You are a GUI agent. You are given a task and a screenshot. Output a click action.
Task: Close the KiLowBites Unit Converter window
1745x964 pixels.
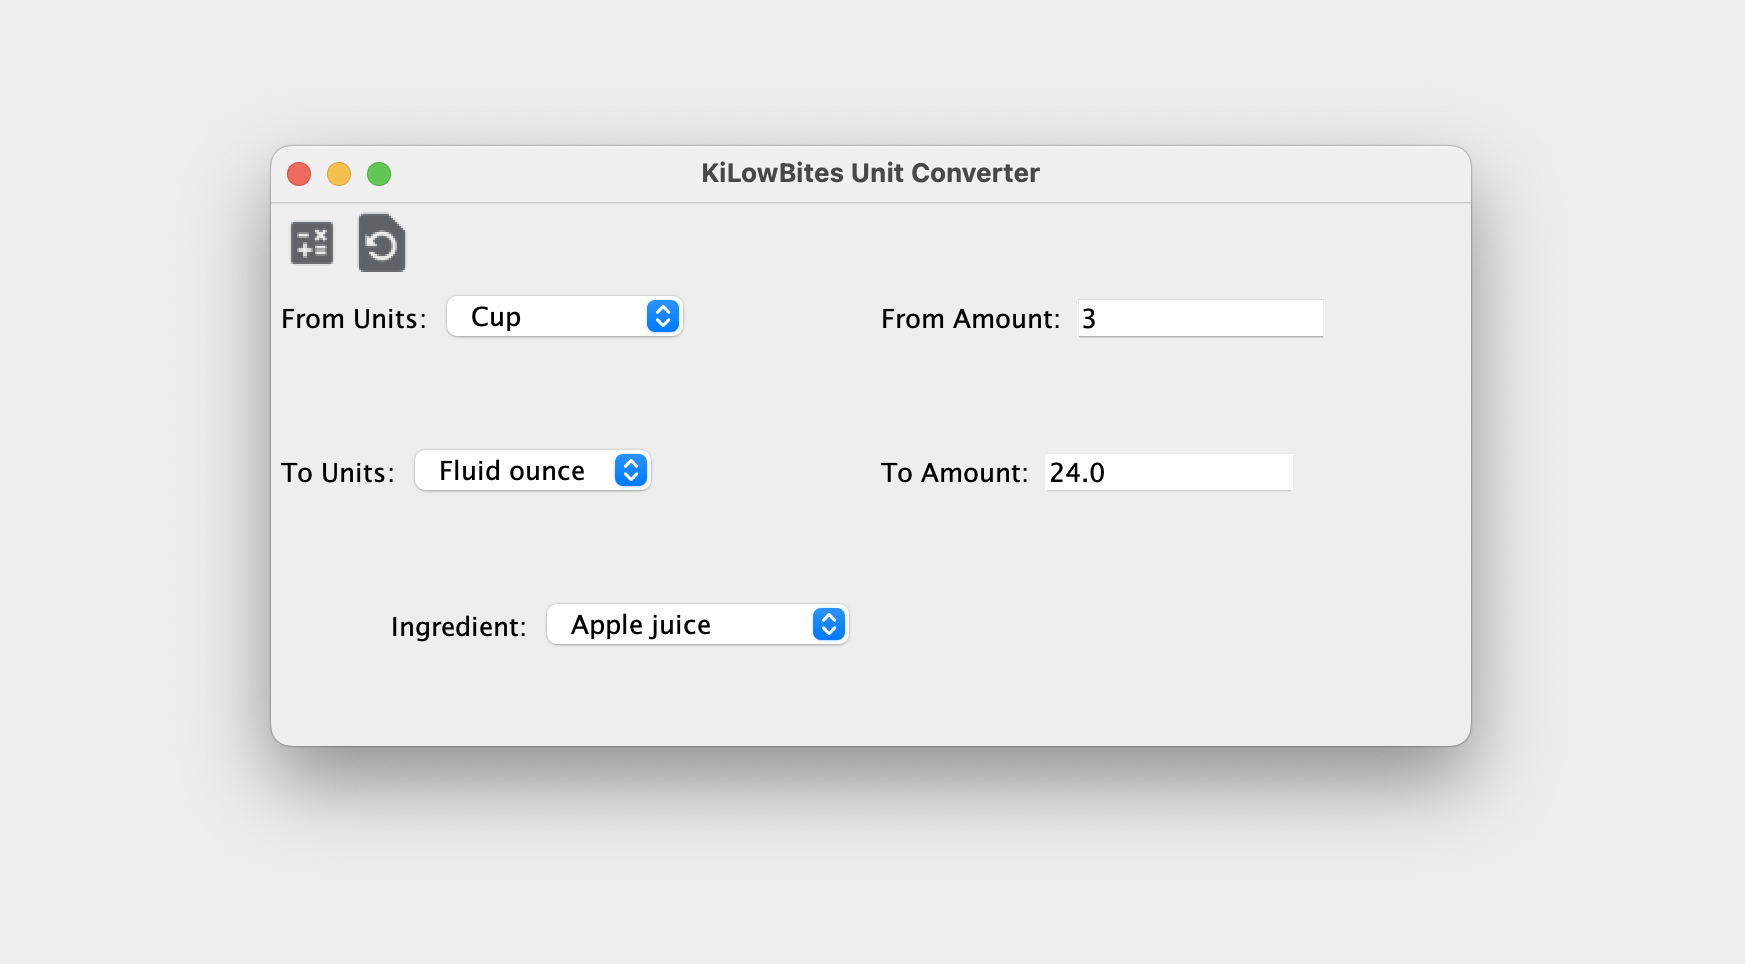coord(299,174)
